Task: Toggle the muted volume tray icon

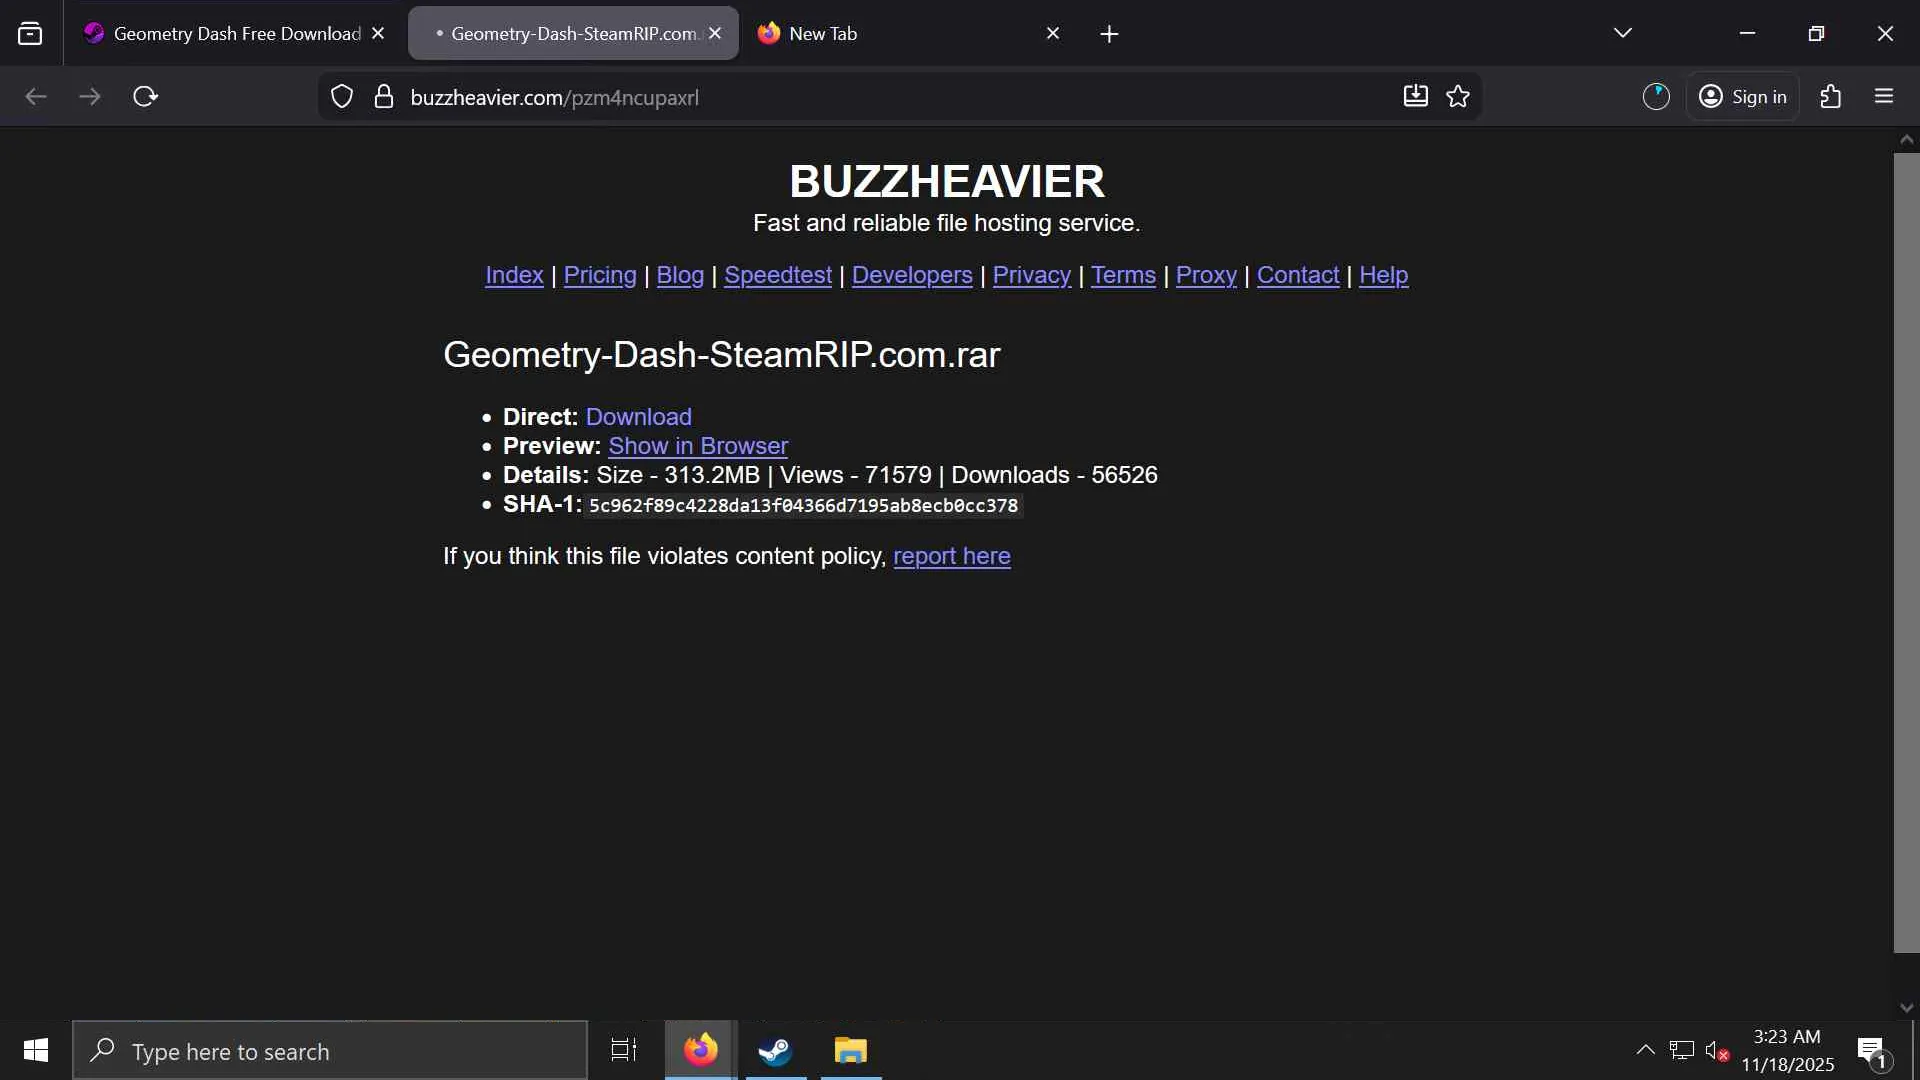Action: 1716,1051
